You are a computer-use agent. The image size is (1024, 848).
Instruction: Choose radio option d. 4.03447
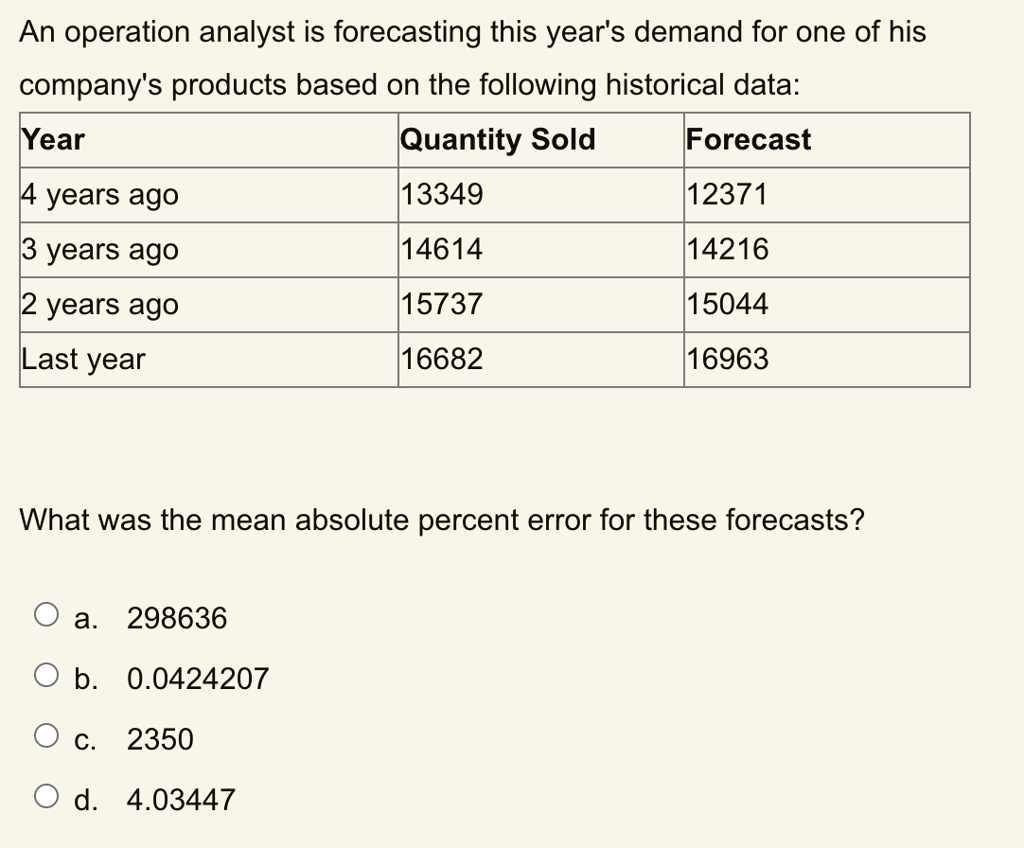pos(46,796)
